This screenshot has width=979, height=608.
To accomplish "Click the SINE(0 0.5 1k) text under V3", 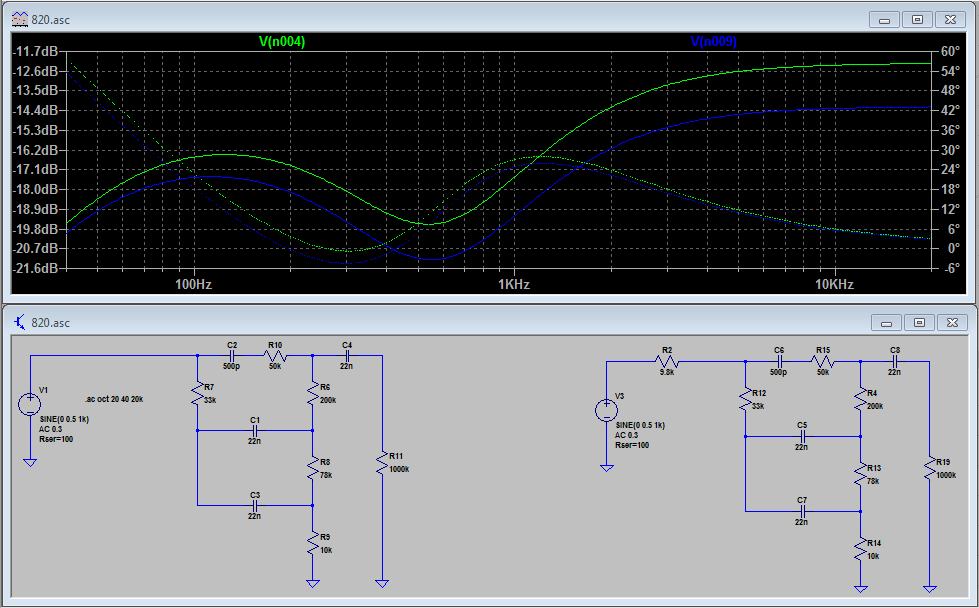I will pos(641,425).
